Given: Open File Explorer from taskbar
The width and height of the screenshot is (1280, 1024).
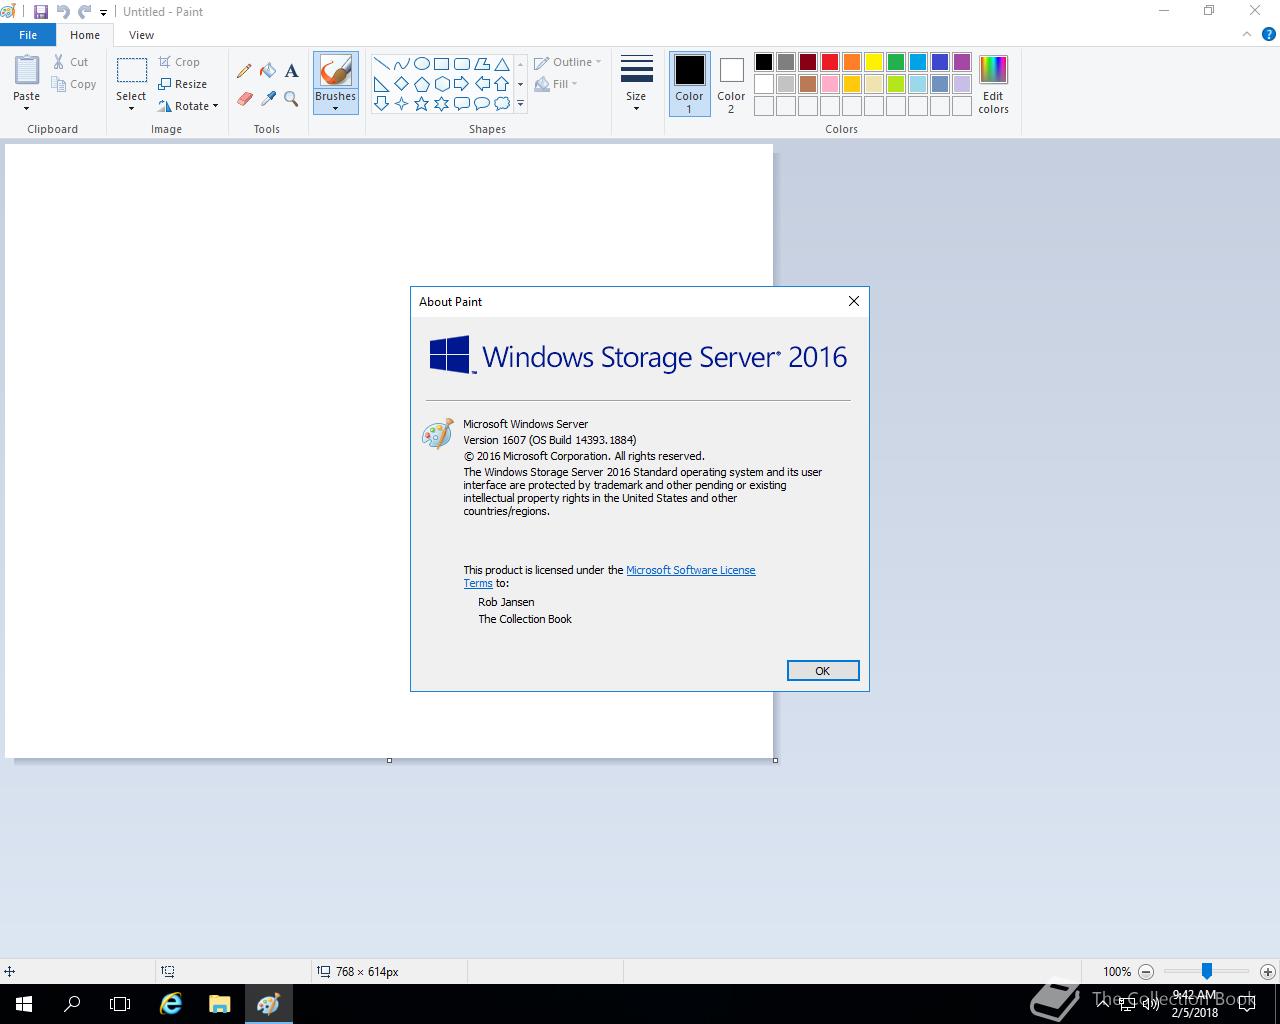Looking at the screenshot, I should tap(220, 1004).
